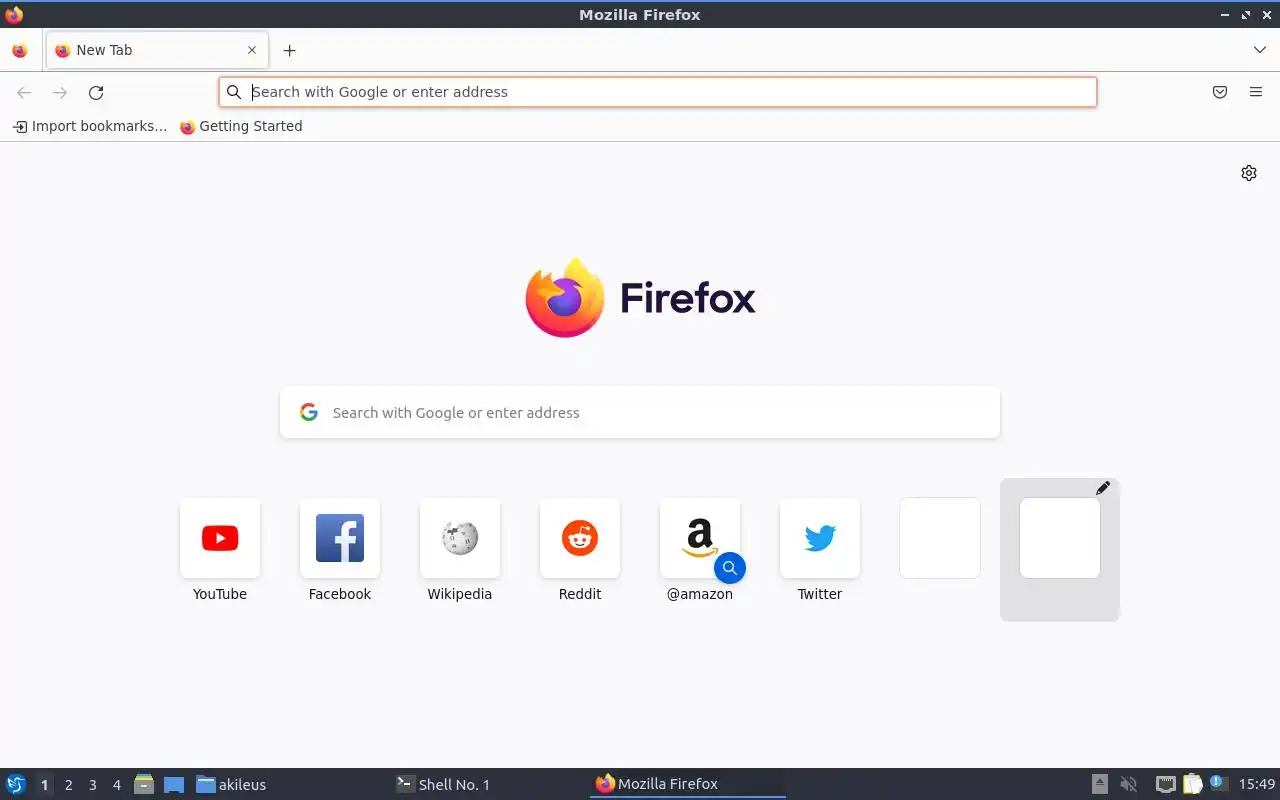Click the first empty shortcut tile
This screenshot has height=800, width=1280.
coord(940,538)
